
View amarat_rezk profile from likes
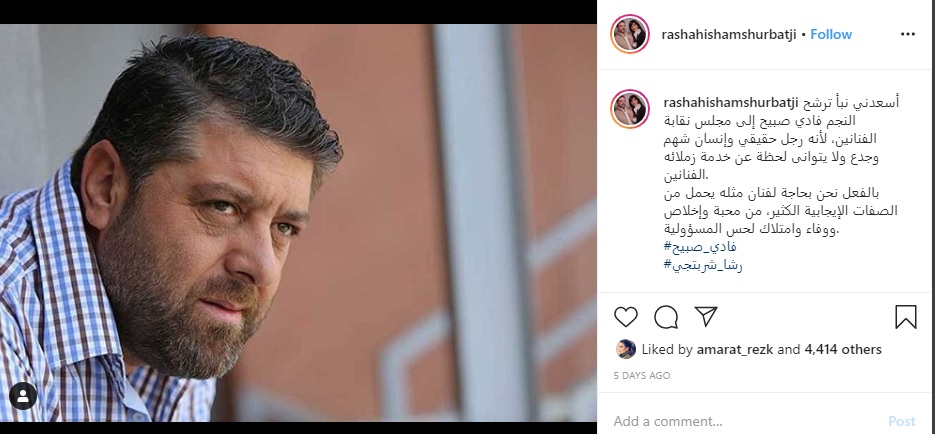[736, 349]
